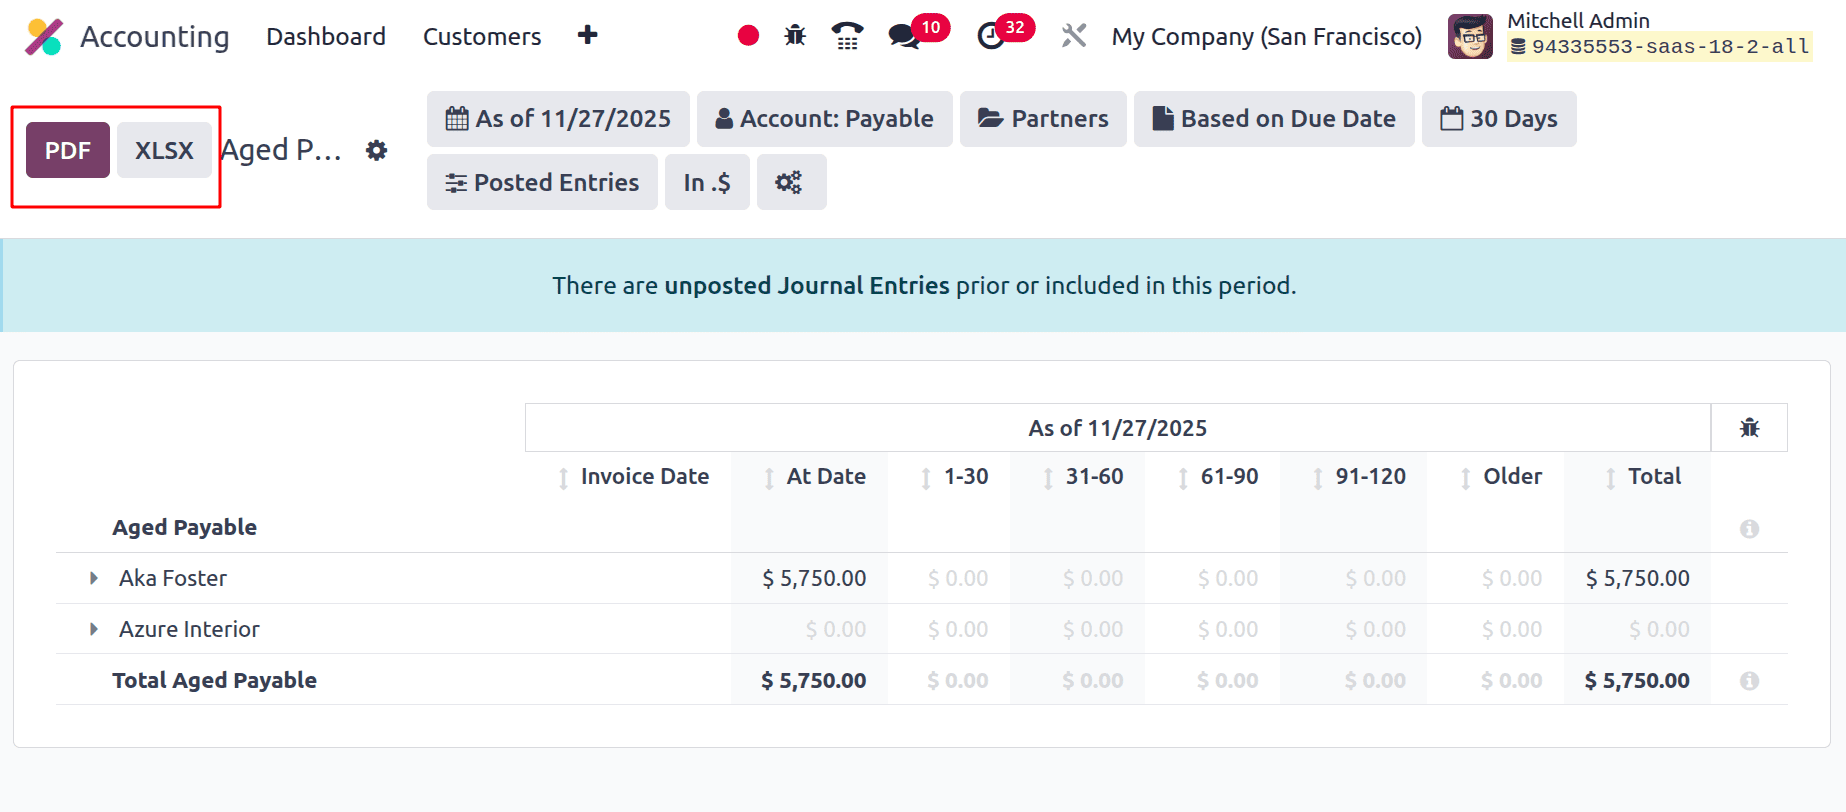Click the Aged Payable section header

[184, 527]
